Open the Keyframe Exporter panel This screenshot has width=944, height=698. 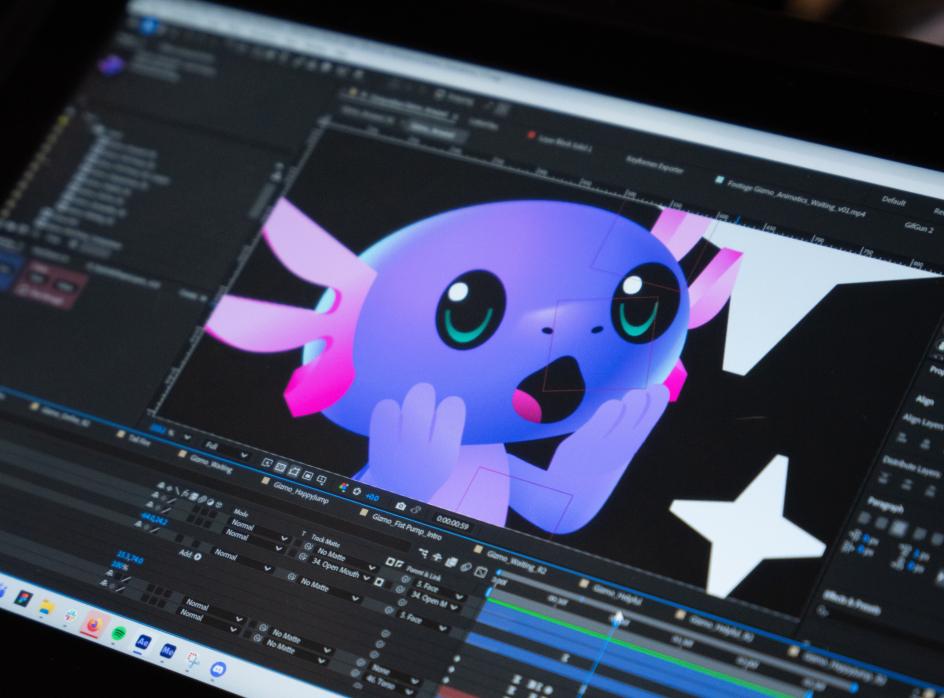(x=654, y=165)
